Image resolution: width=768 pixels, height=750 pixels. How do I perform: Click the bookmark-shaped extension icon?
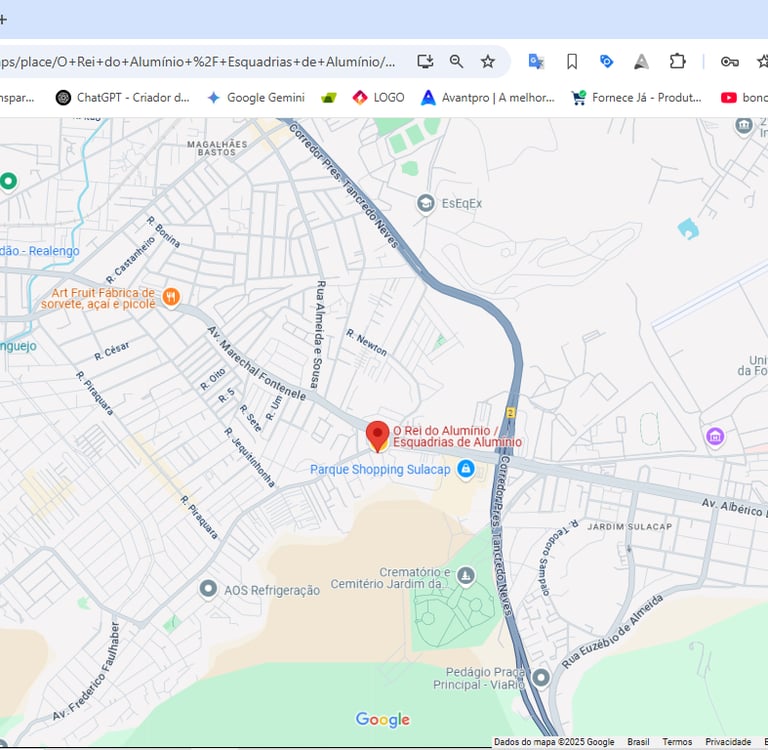pos(572,62)
